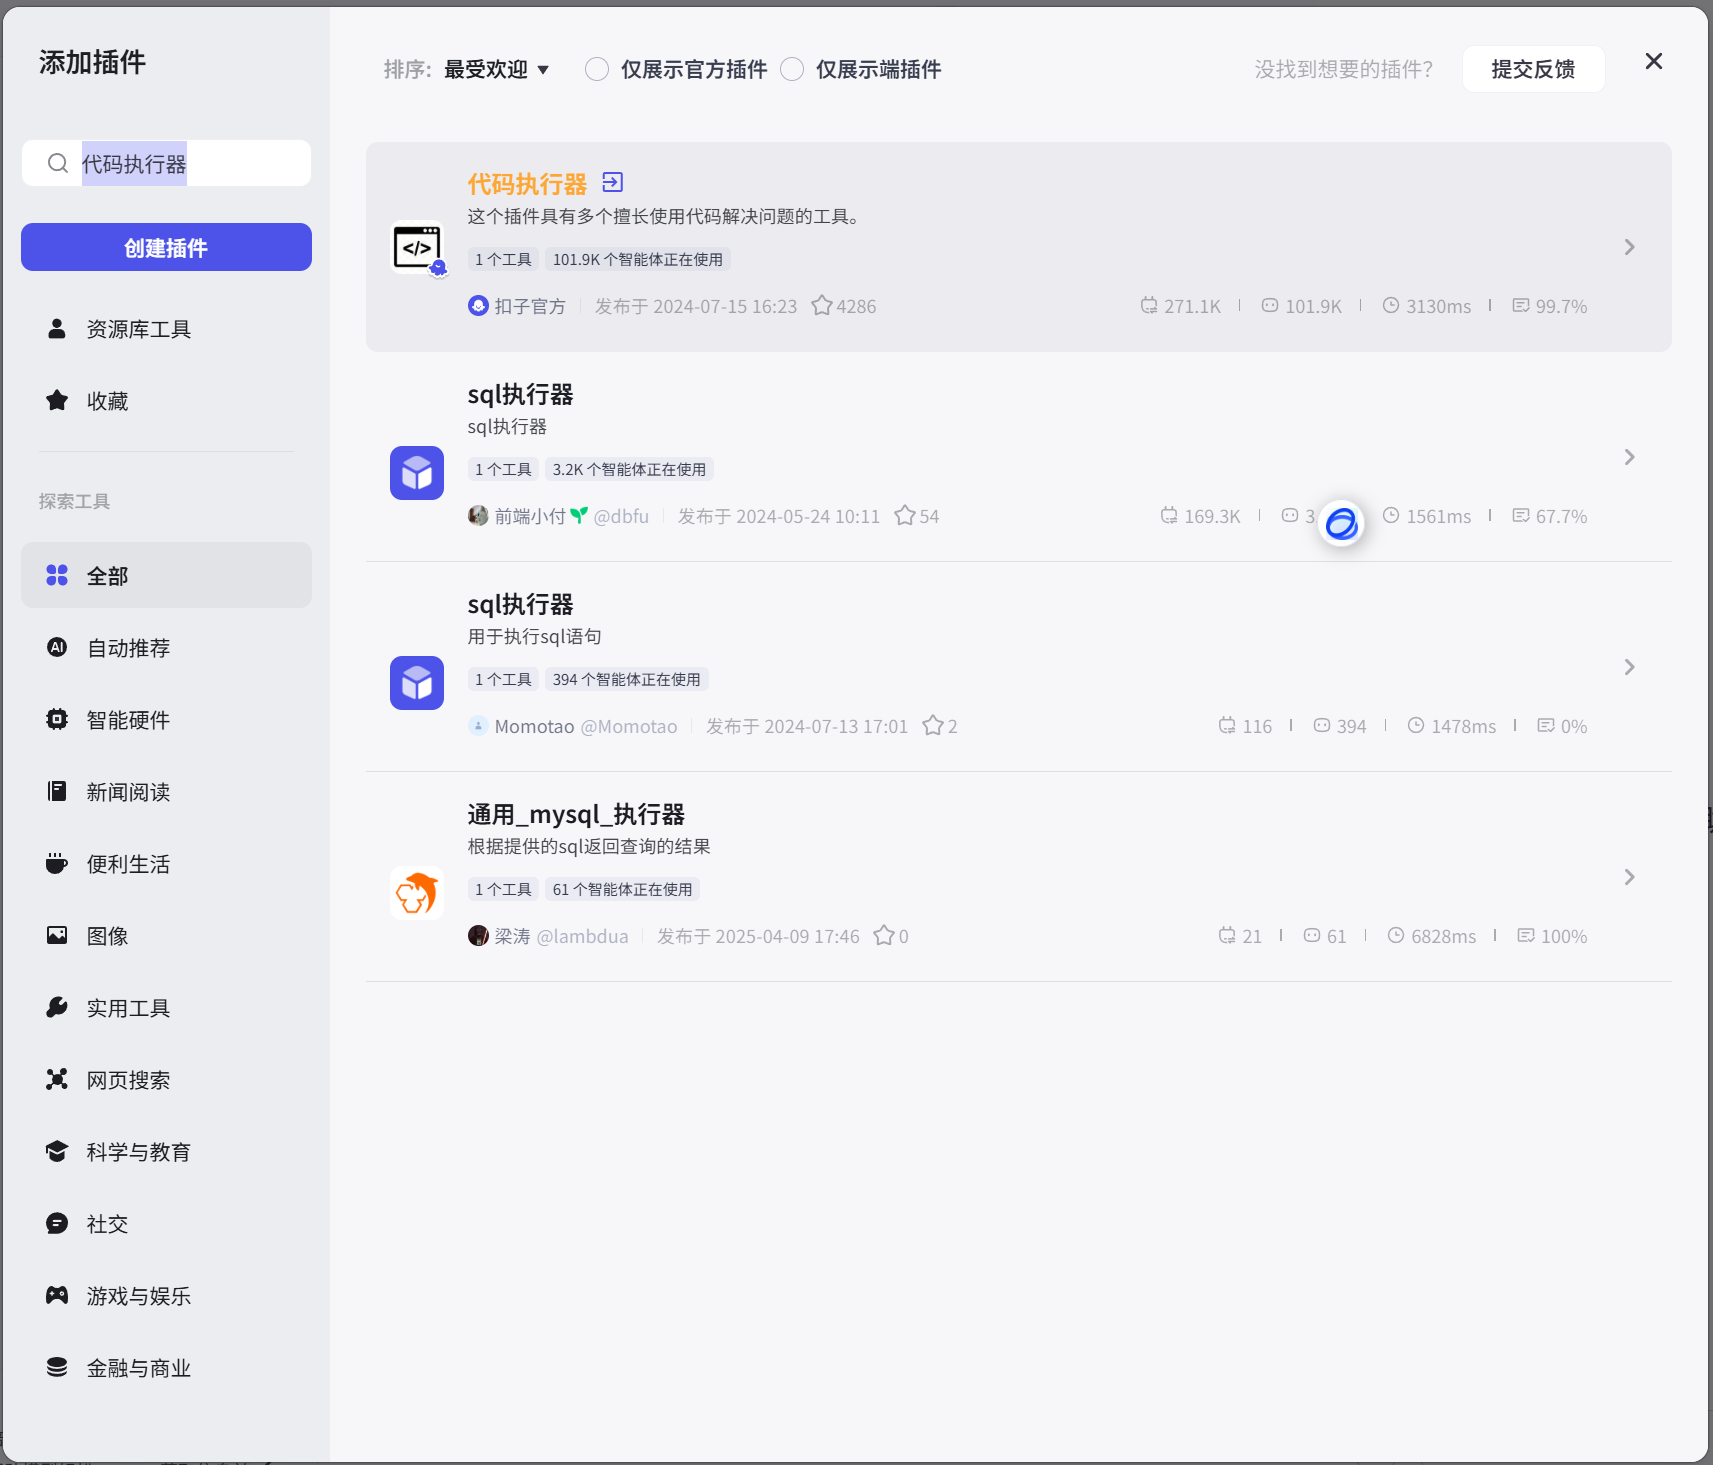Click the sql执行器 plugin cube thumbnail
The height and width of the screenshot is (1465, 1713).
tap(416, 472)
